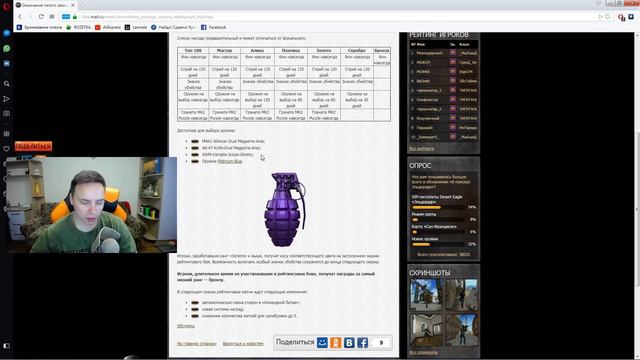Share via Facebook icon

coord(363,342)
